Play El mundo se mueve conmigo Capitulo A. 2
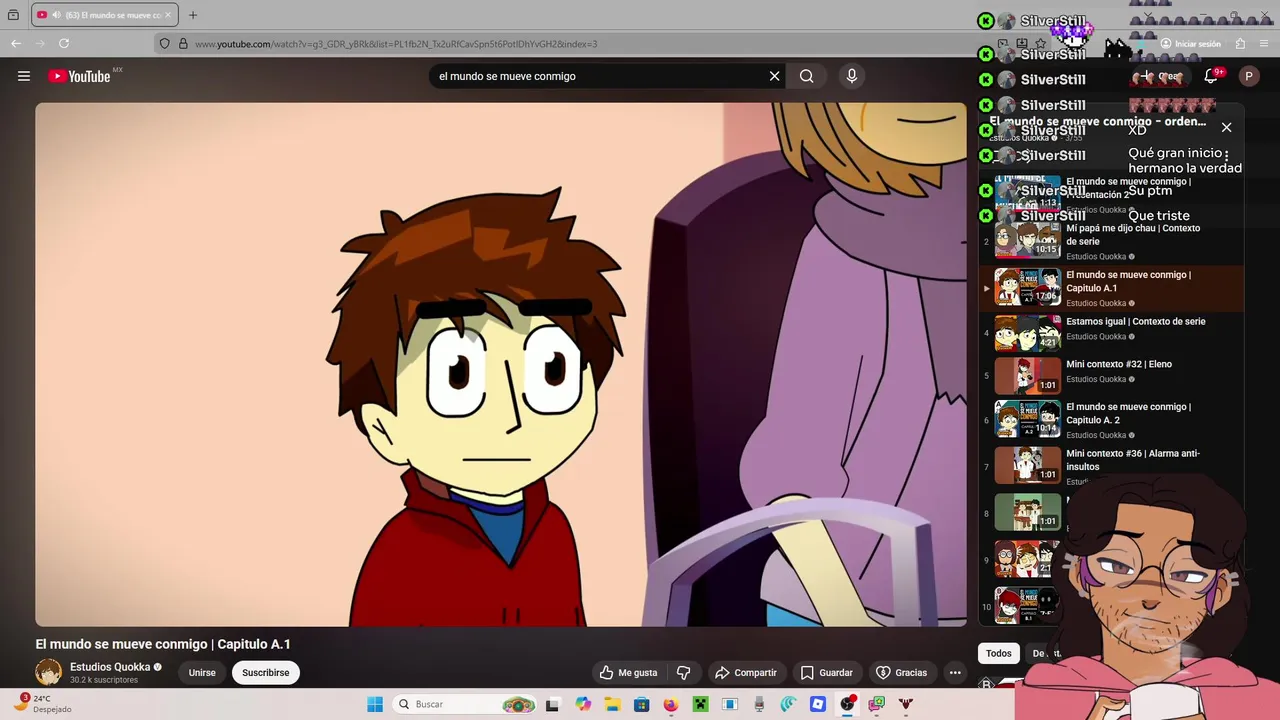Viewport: 1280px width, 720px height. click(x=1128, y=413)
